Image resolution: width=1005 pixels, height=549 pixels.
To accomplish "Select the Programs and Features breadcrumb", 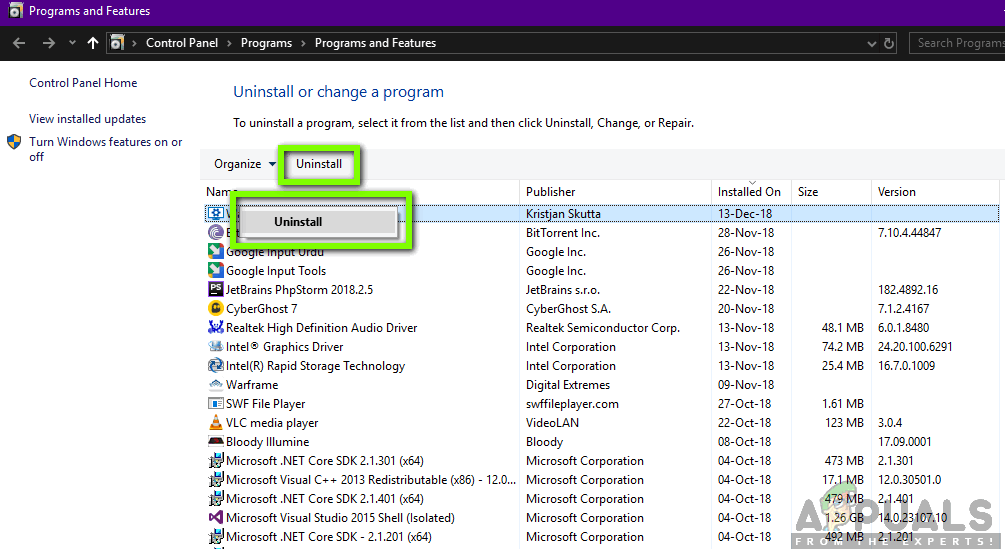I will (375, 43).
